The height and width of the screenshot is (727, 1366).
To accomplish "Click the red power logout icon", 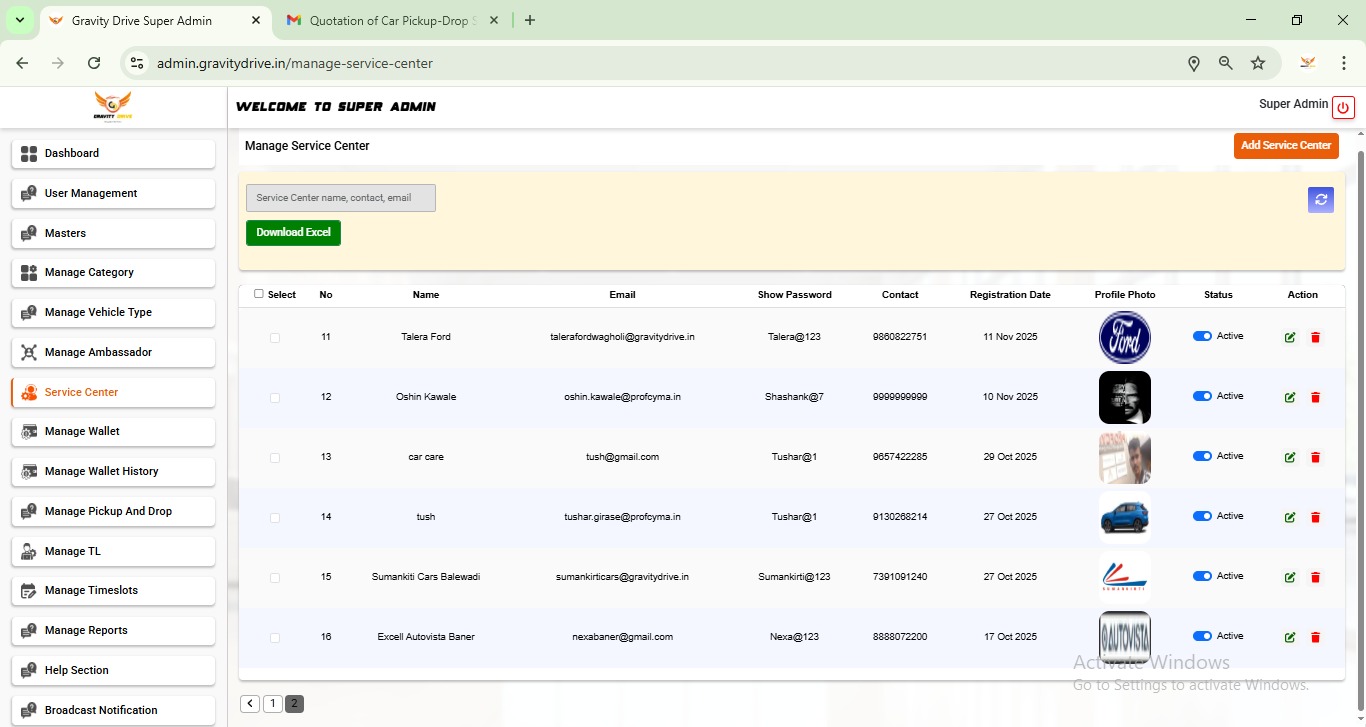I will [x=1343, y=108].
